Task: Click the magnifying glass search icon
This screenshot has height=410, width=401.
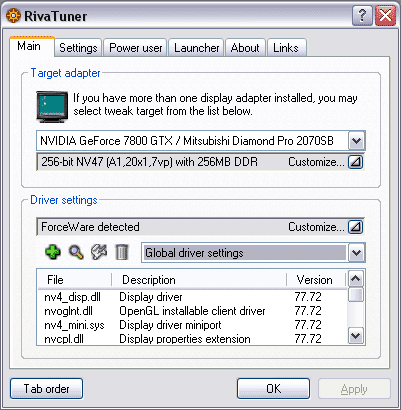Action: pos(76,252)
